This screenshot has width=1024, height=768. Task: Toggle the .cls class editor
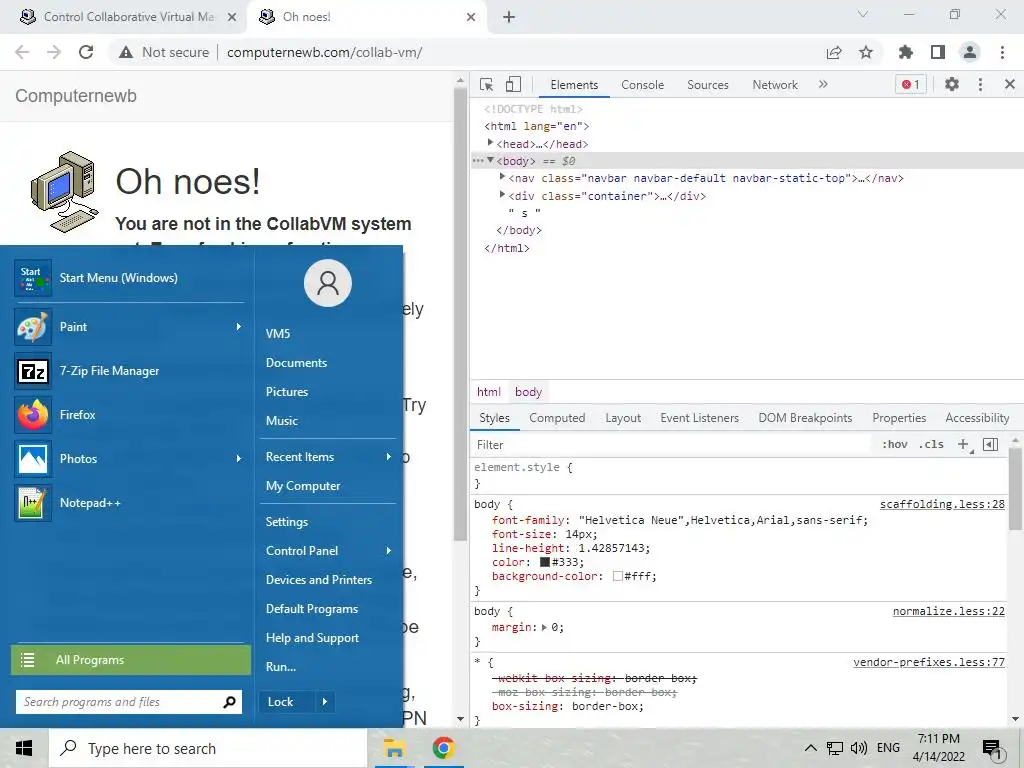tap(931, 445)
